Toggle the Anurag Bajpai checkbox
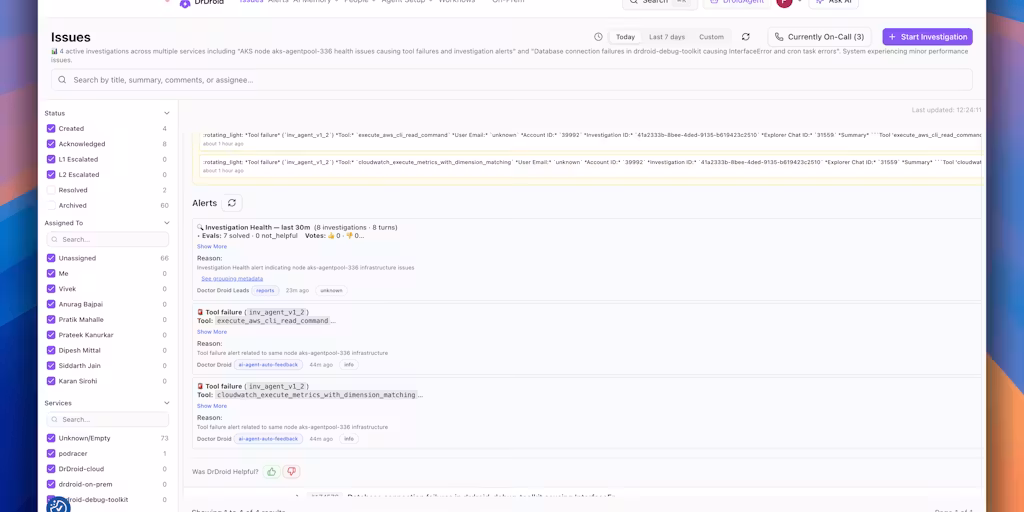The height and width of the screenshot is (512, 1024). tap(51, 304)
